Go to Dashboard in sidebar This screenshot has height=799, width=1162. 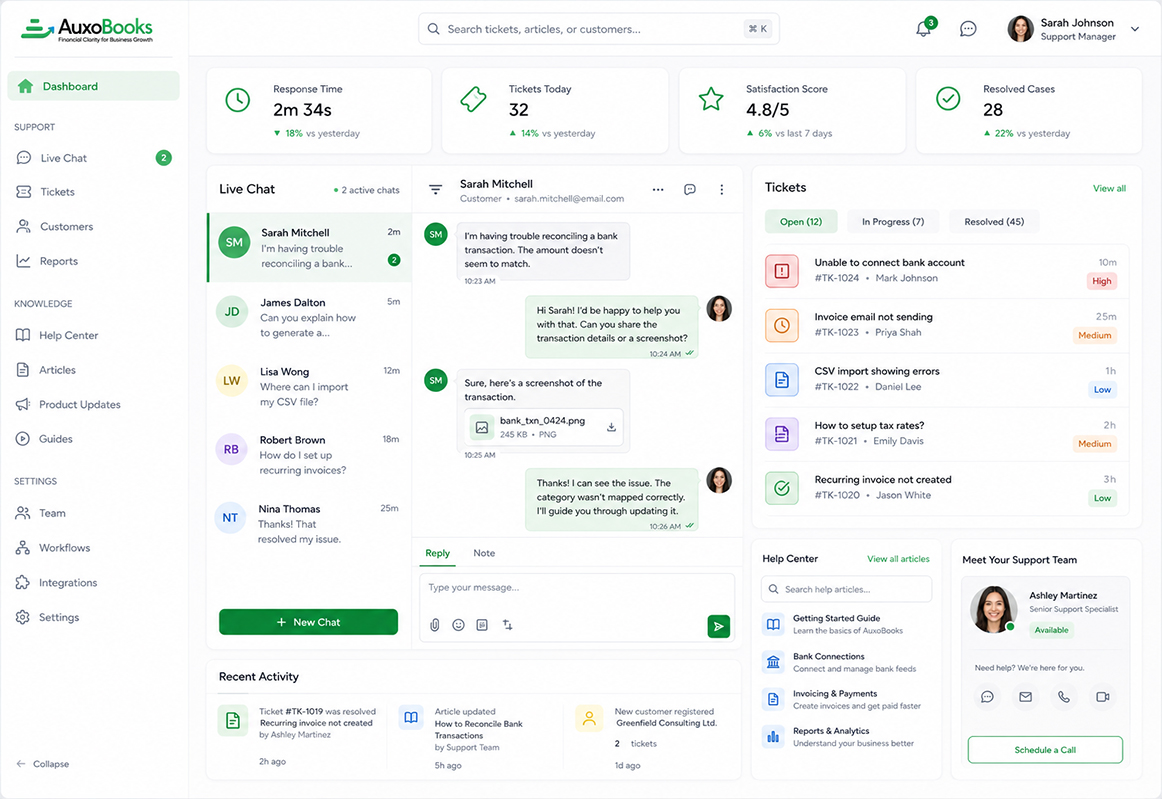point(93,86)
